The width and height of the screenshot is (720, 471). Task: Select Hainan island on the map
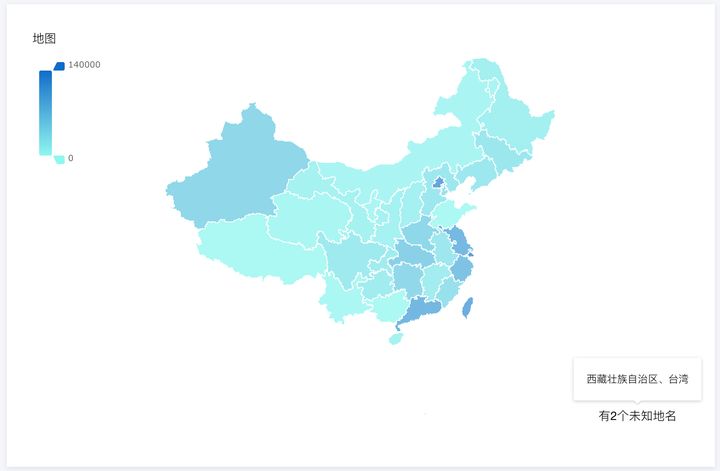[x=395, y=339]
